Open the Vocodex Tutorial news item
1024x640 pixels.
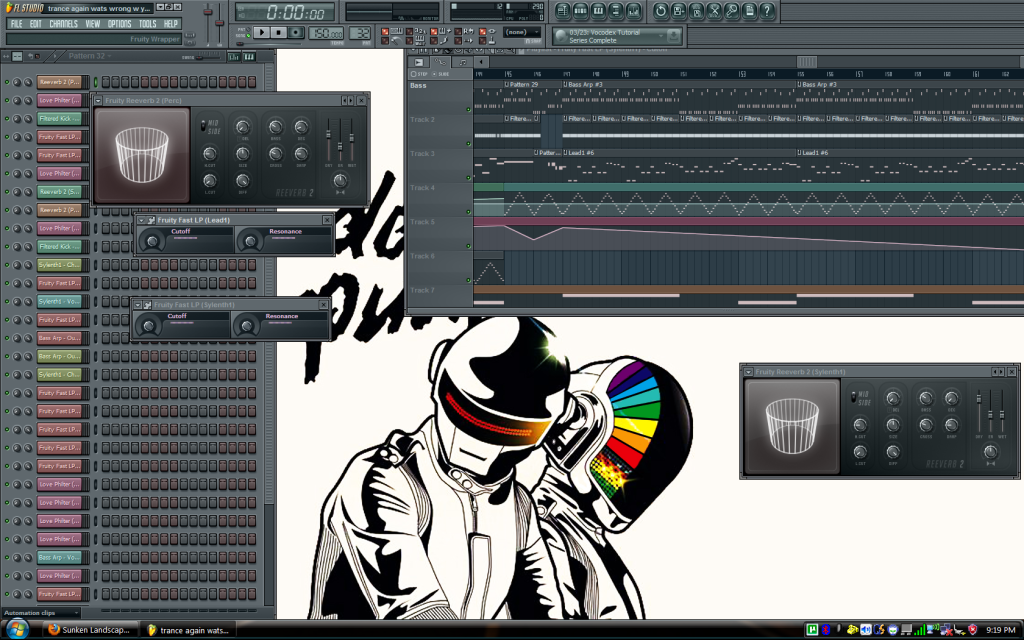[607, 36]
